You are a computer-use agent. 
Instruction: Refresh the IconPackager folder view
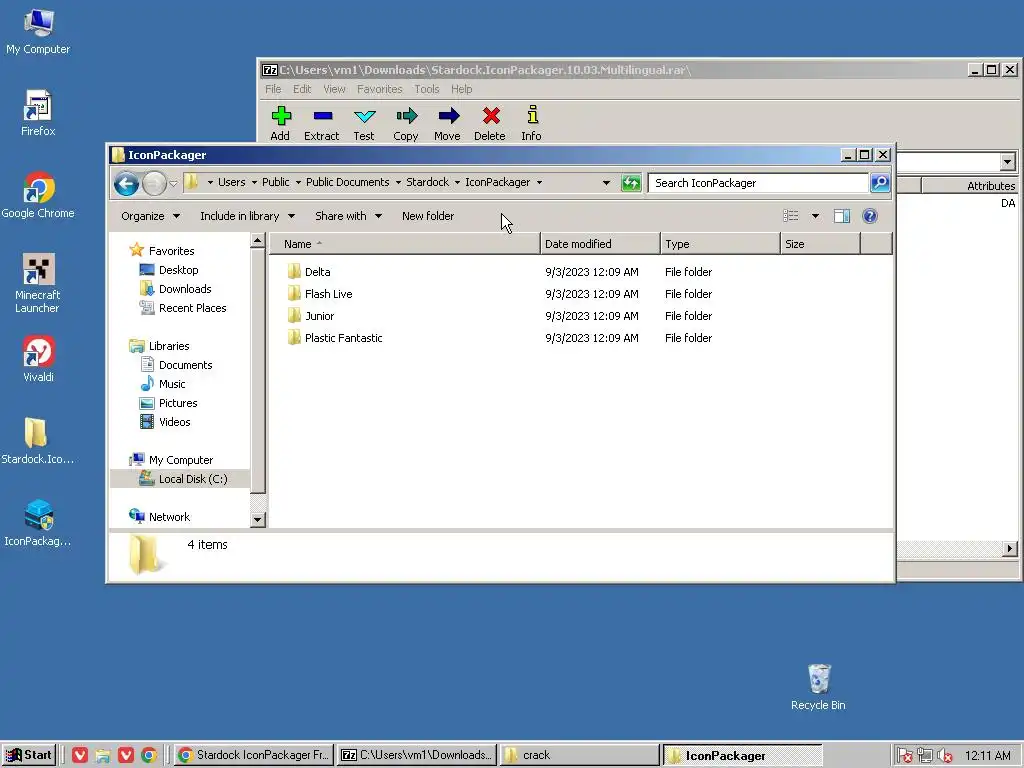631,183
